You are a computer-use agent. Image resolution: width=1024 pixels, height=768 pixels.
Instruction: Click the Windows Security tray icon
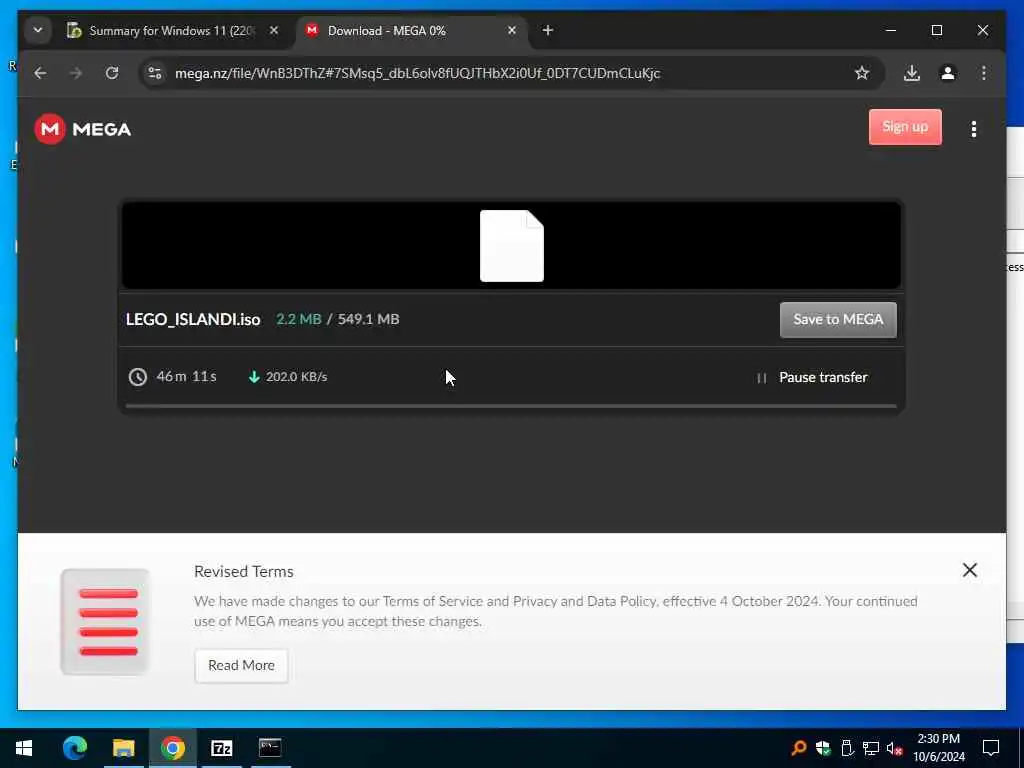pos(823,748)
